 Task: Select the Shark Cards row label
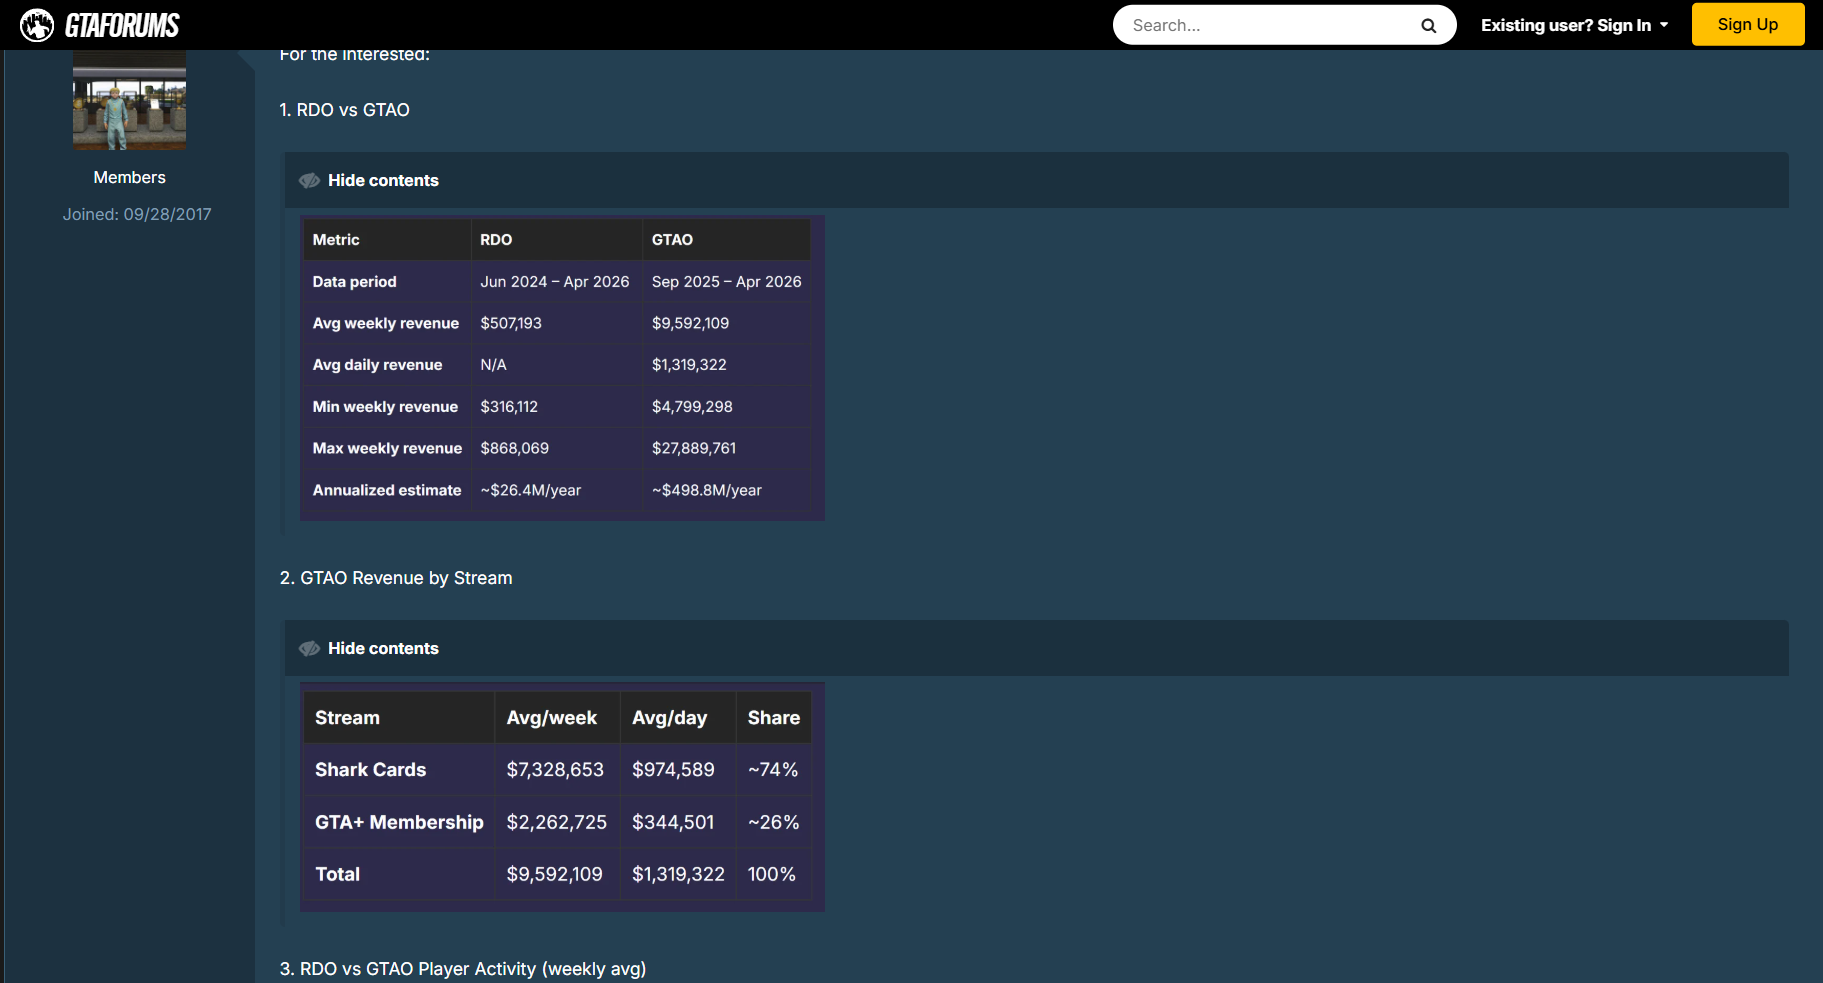point(370,770)
